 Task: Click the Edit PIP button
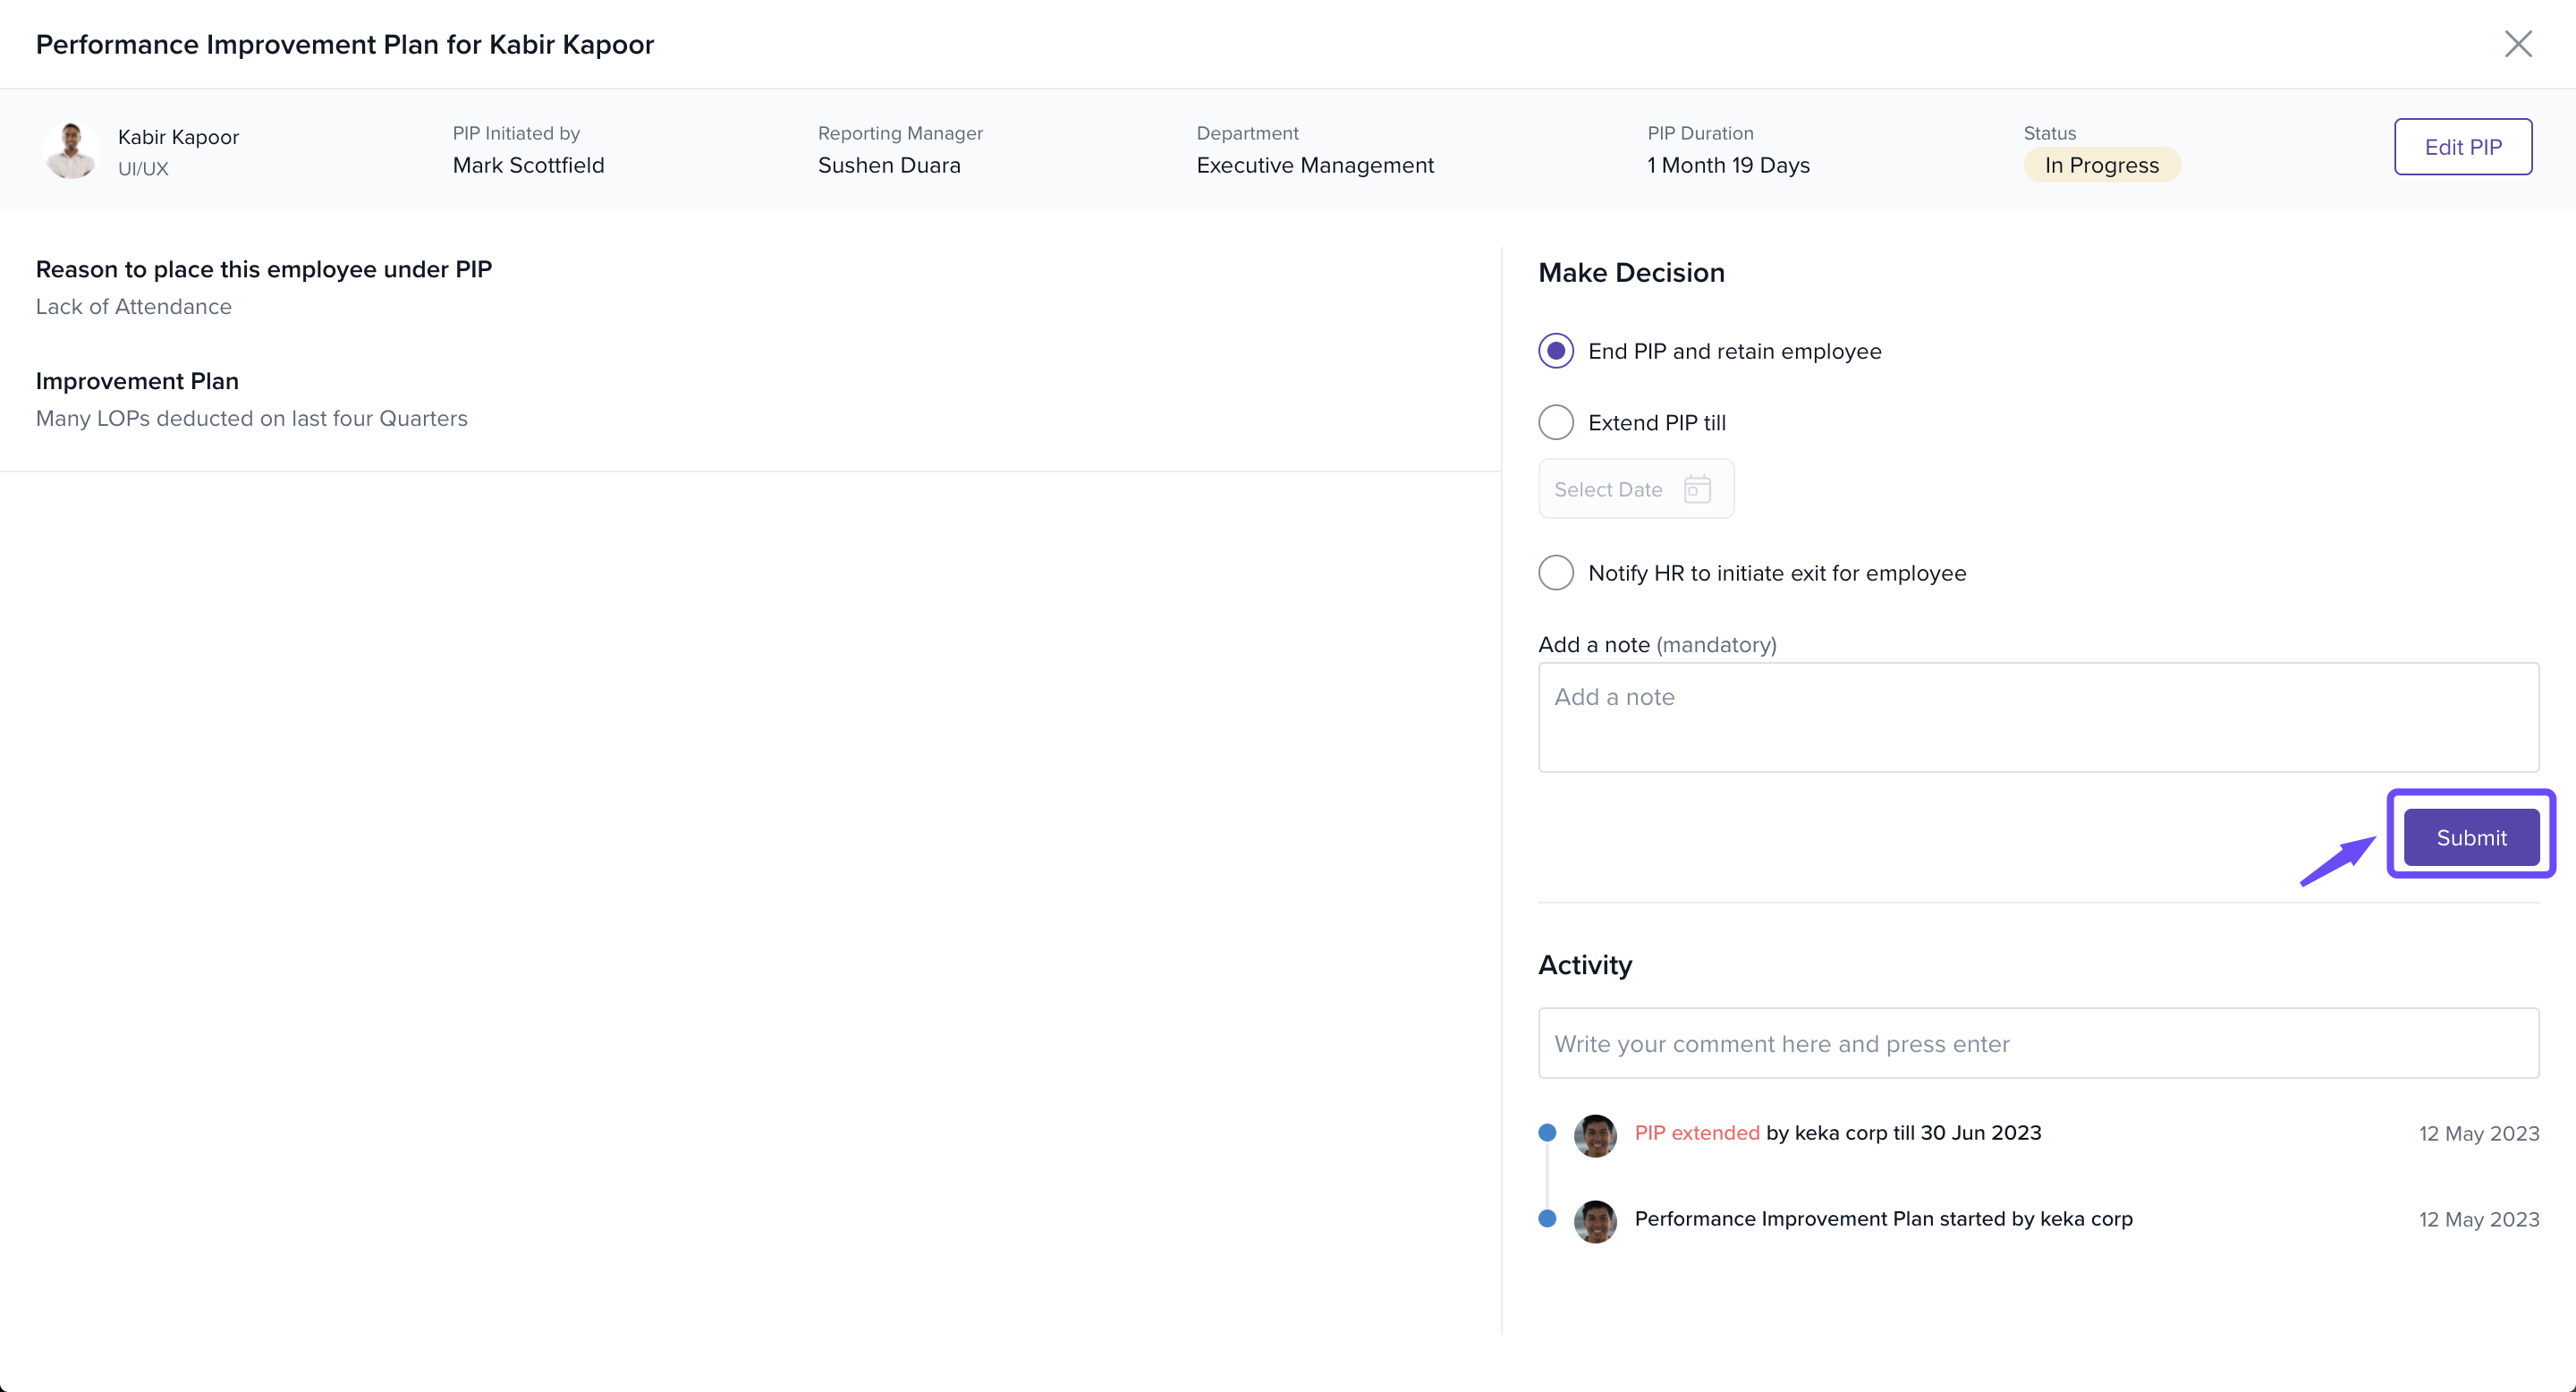(2462, 147)
